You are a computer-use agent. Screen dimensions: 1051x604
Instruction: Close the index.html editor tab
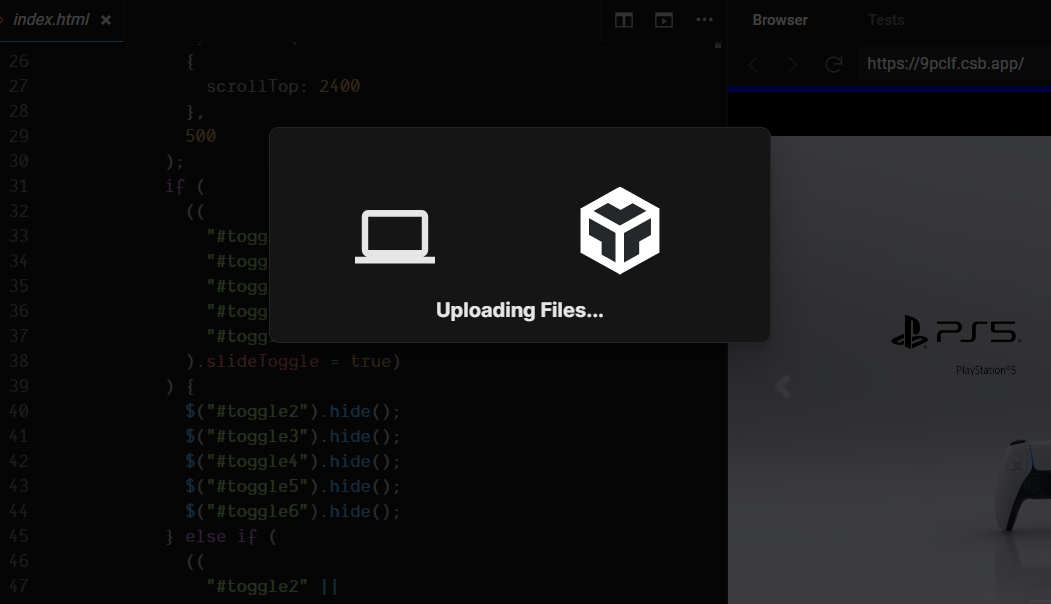point(106,20)
